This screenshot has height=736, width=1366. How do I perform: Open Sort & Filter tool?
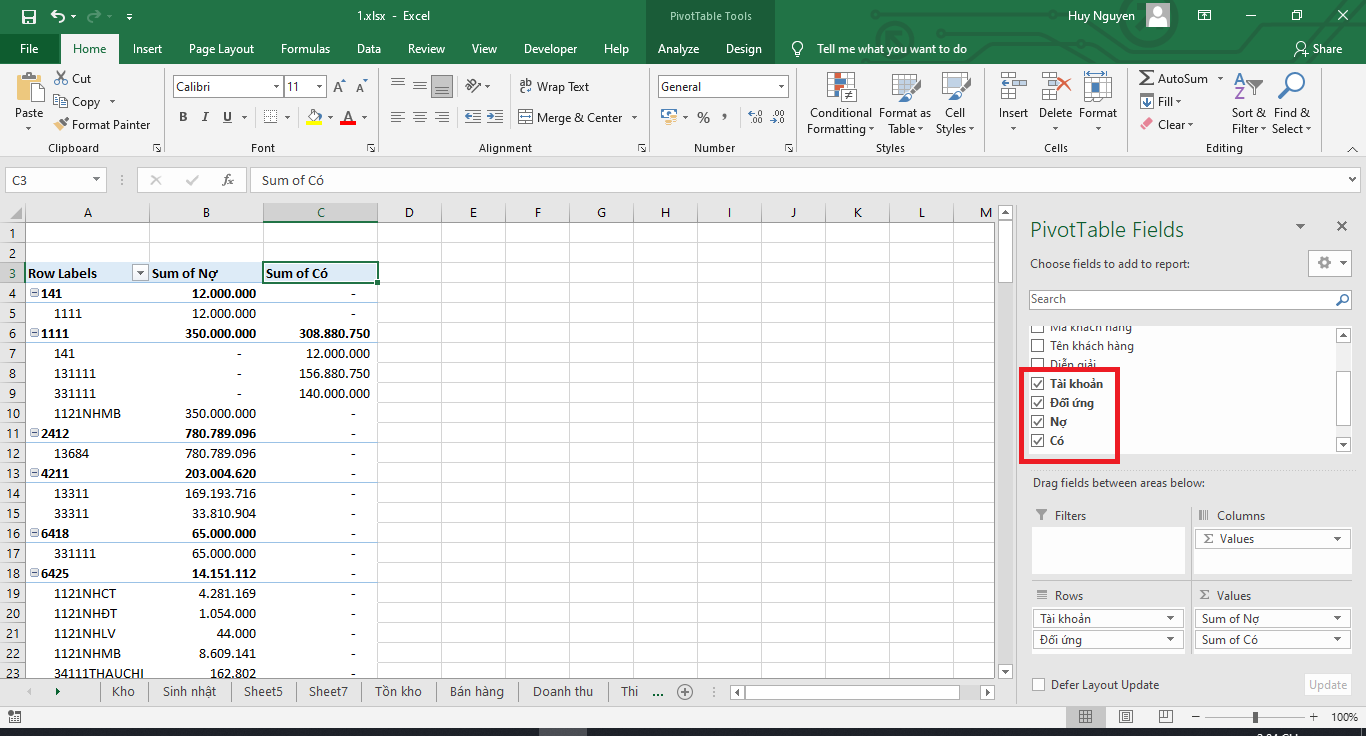[1248, 104]
